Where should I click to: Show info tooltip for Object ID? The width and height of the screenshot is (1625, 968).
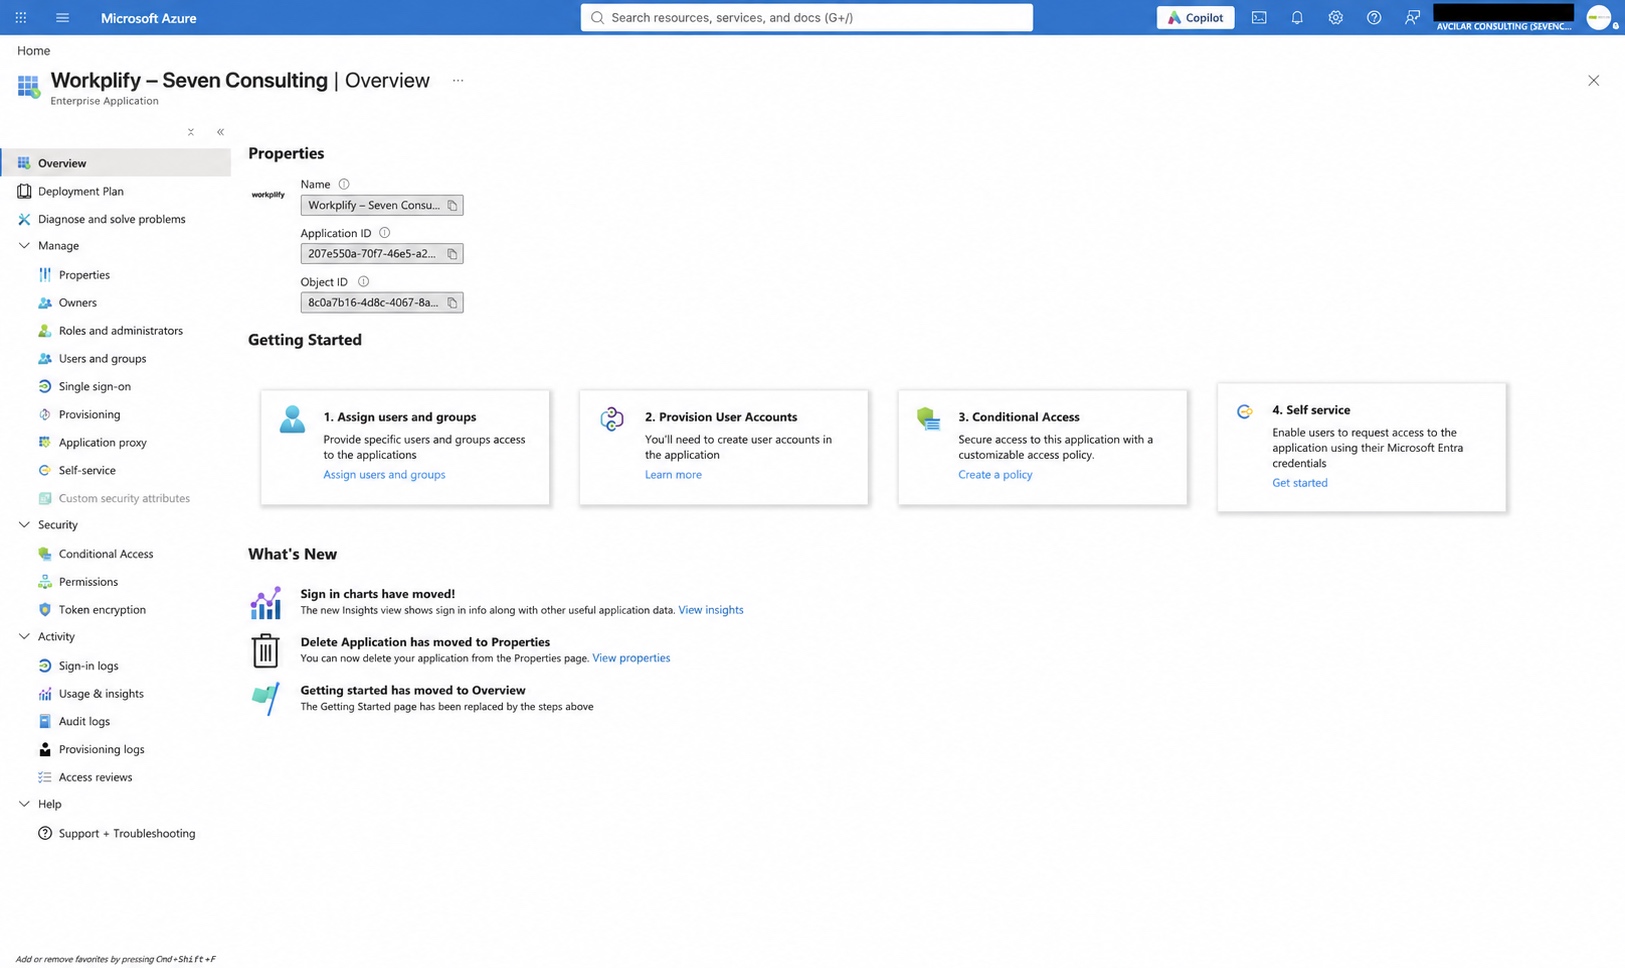pos(363,282)
